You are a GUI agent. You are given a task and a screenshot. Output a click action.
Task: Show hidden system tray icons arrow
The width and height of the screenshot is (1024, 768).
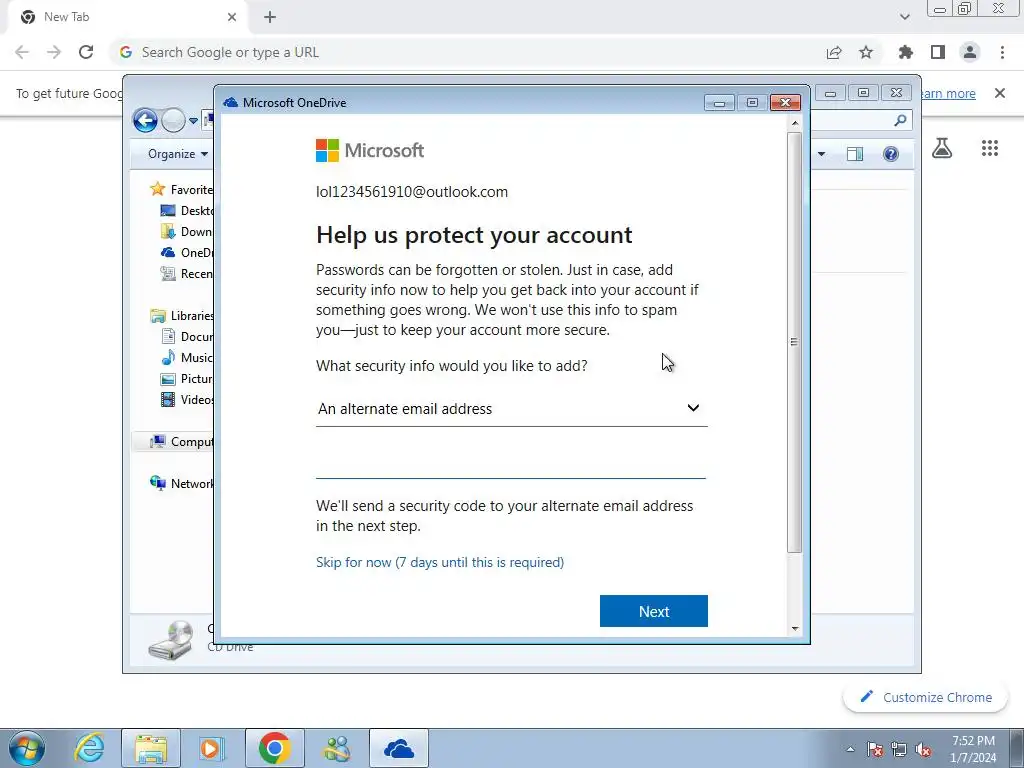coord(850,749)
